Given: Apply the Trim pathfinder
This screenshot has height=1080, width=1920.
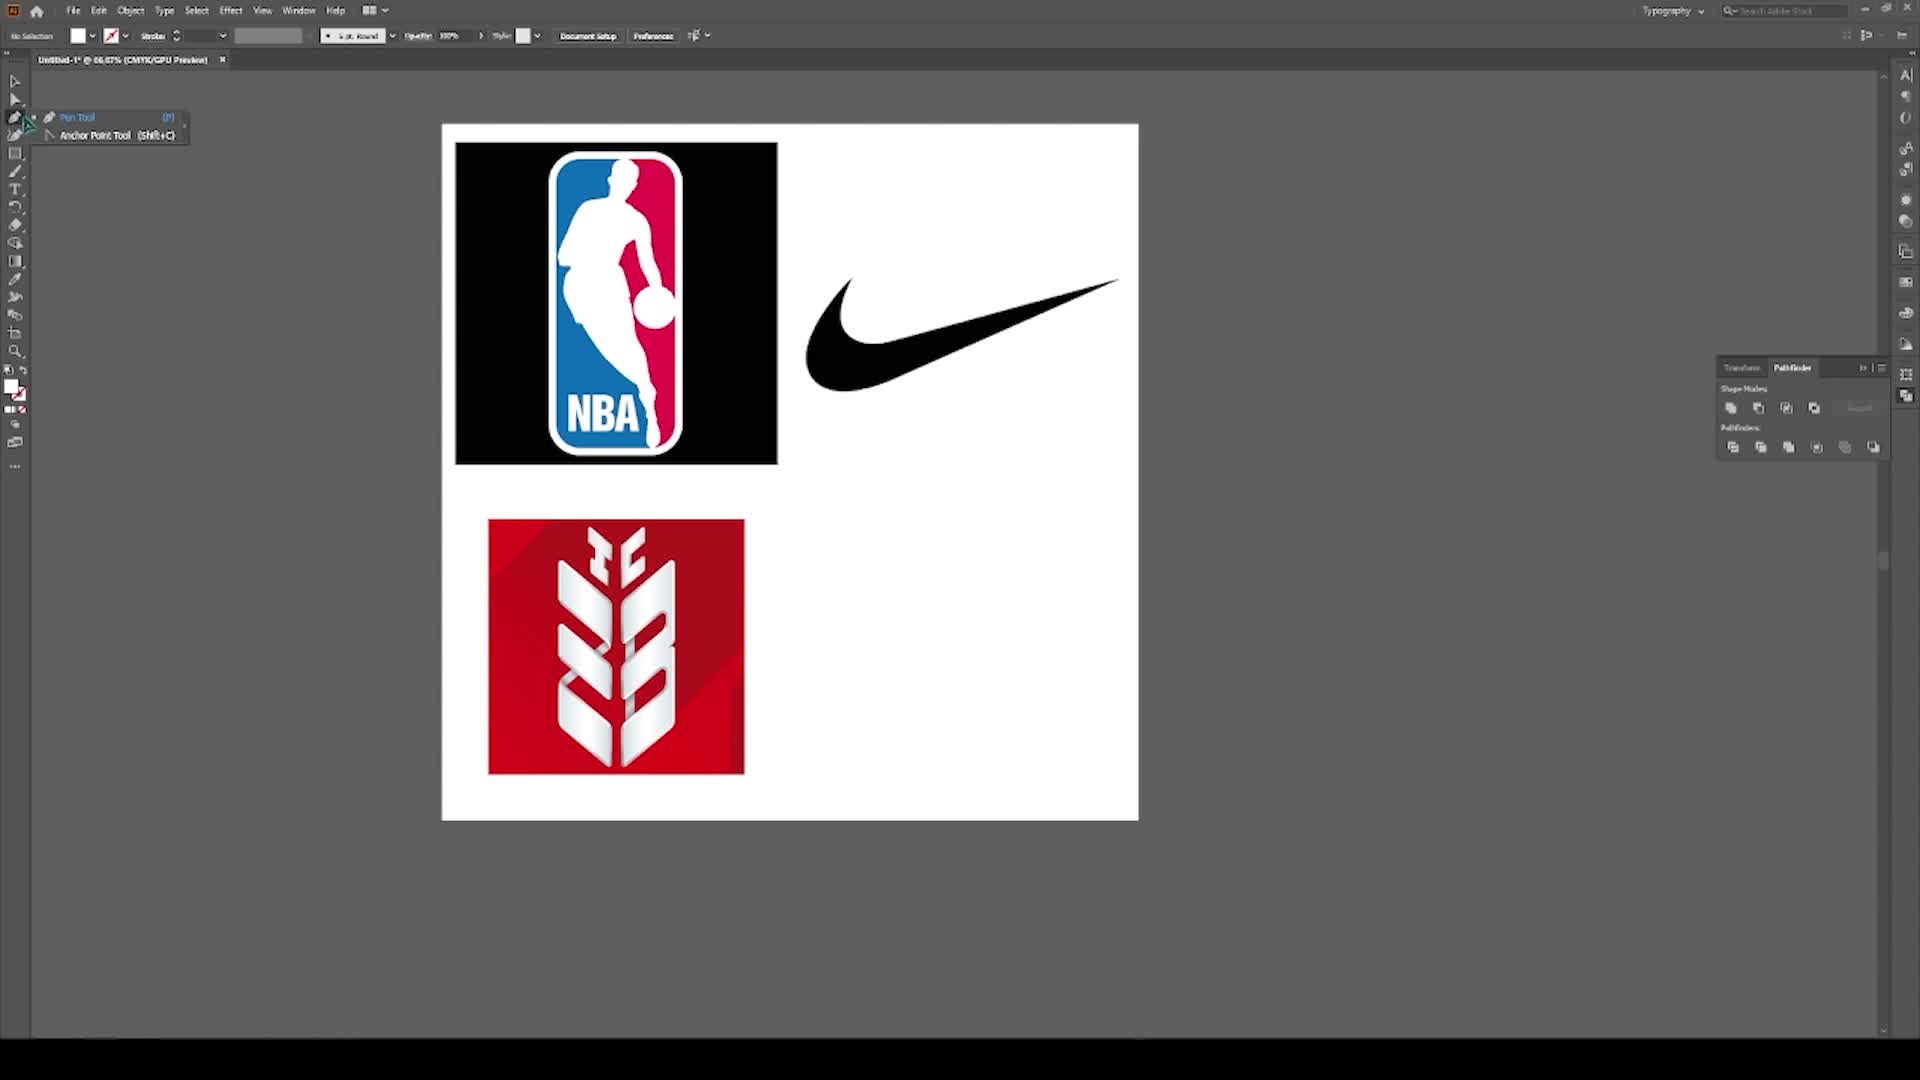Looking at the screenshot, I should [x=1761, y=447].
